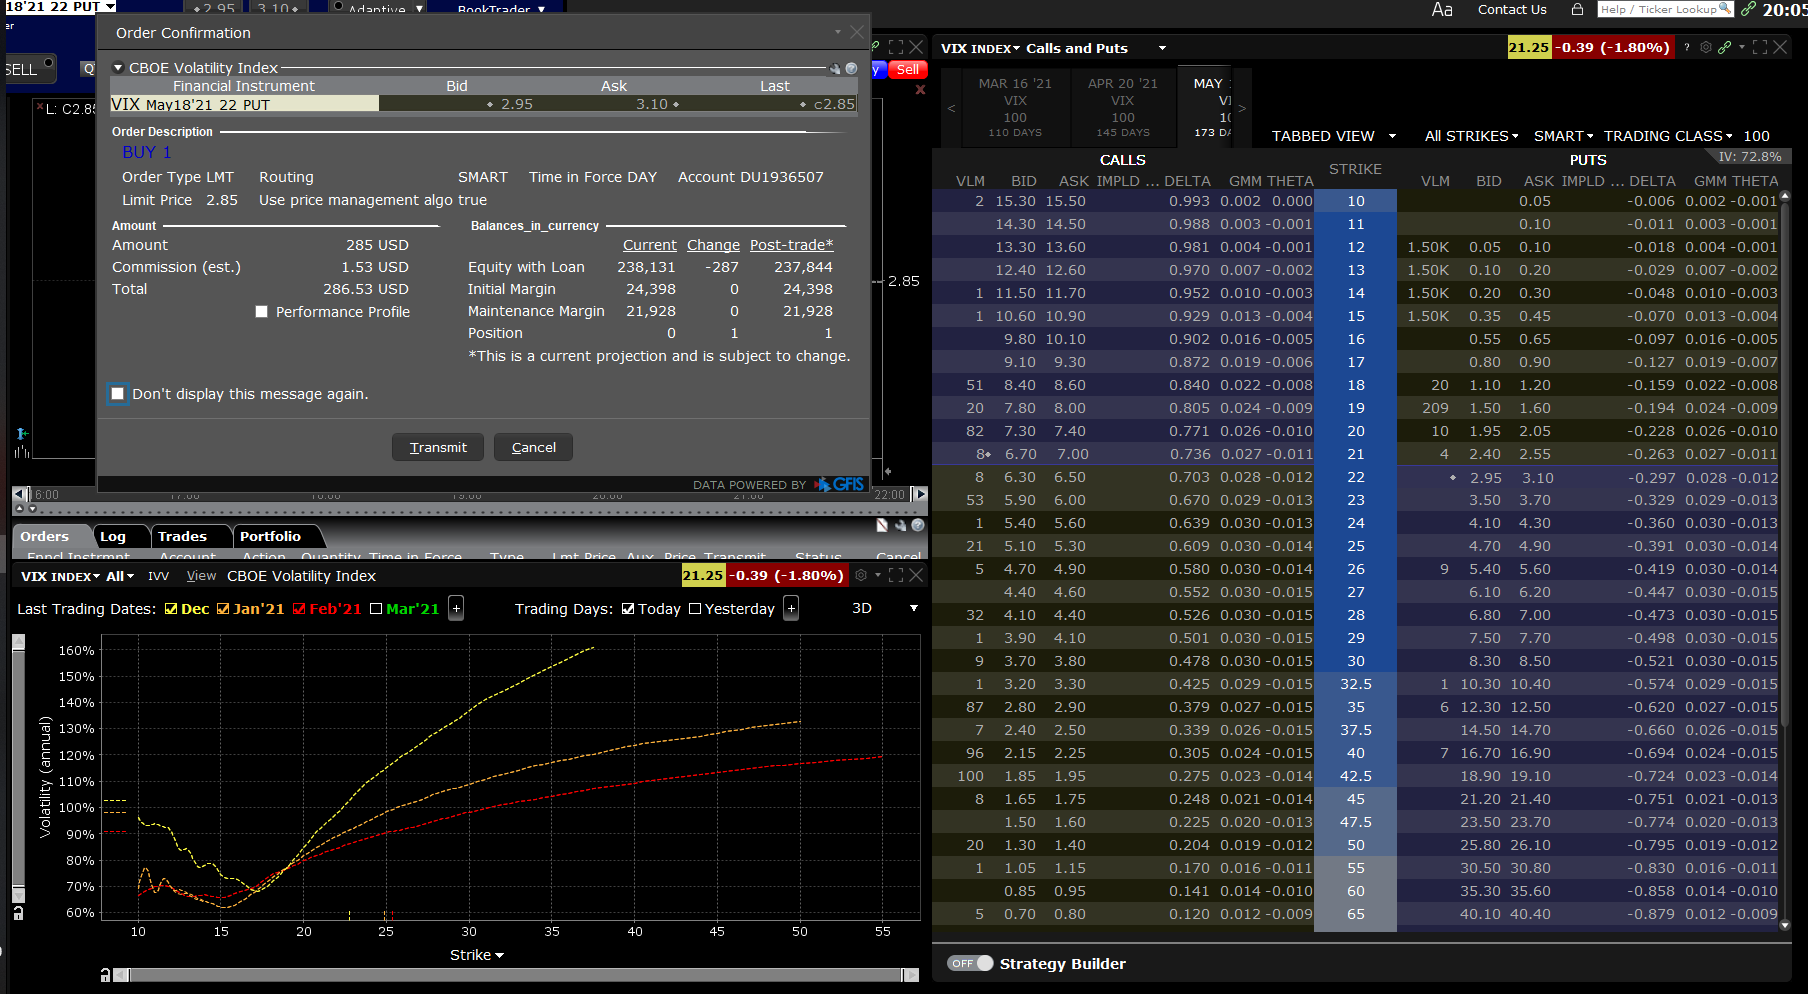Add another trading day with plus button
This screenshot has width=1808, height=994.
click(791, 608)
